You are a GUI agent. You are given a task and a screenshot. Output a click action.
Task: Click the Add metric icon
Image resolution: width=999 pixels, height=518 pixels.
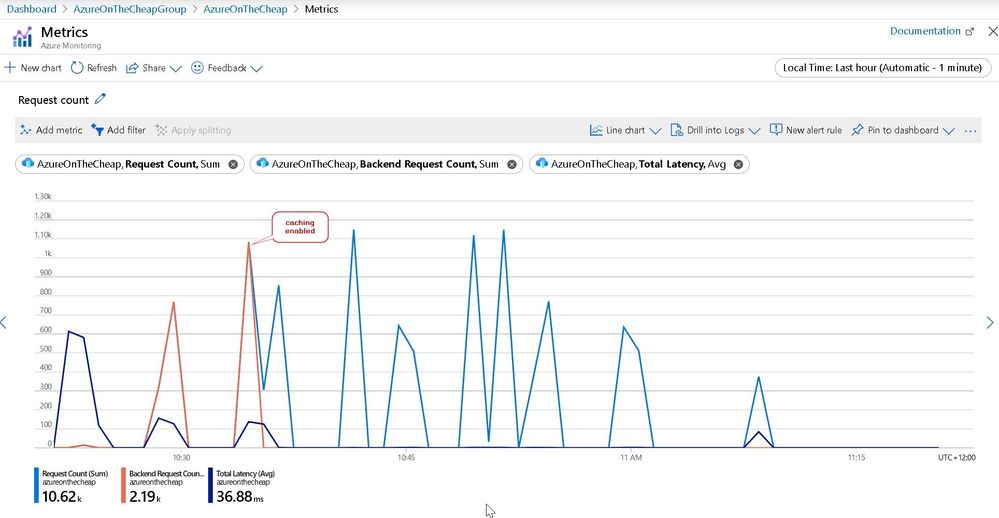coord(25,130)
